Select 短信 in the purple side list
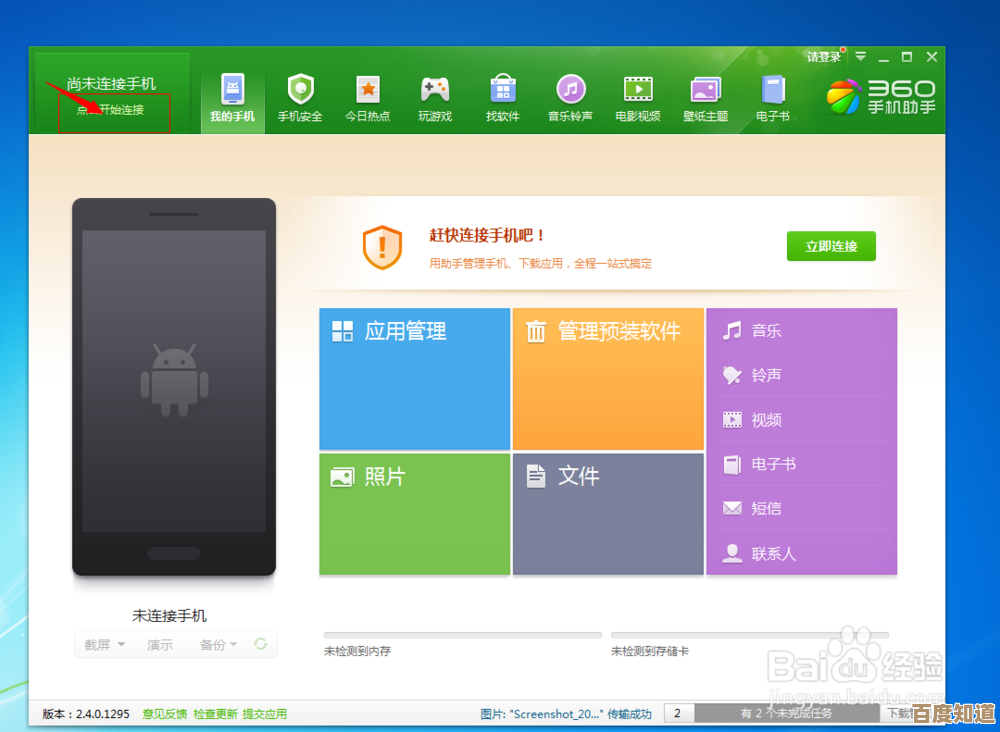 tap(766, 508)
